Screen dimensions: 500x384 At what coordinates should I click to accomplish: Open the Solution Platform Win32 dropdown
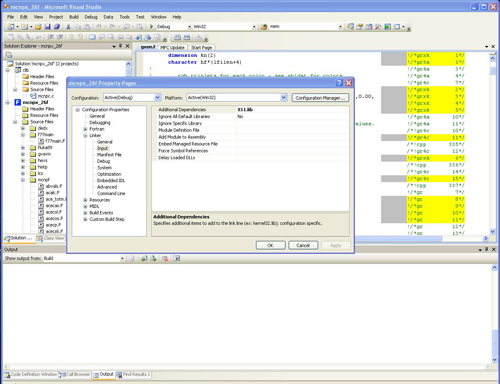pyautogui.click(x=254, y=27)
